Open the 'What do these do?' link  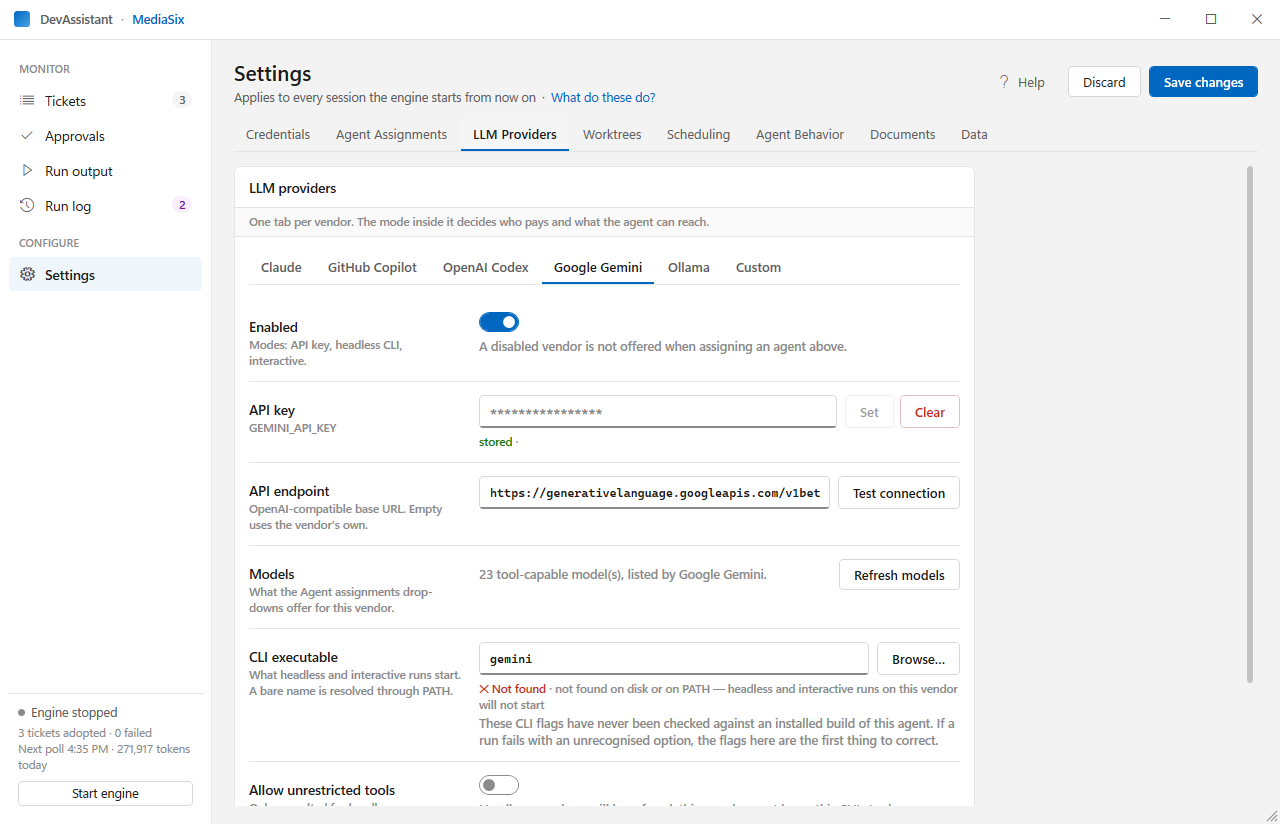[x=603, y=98]
